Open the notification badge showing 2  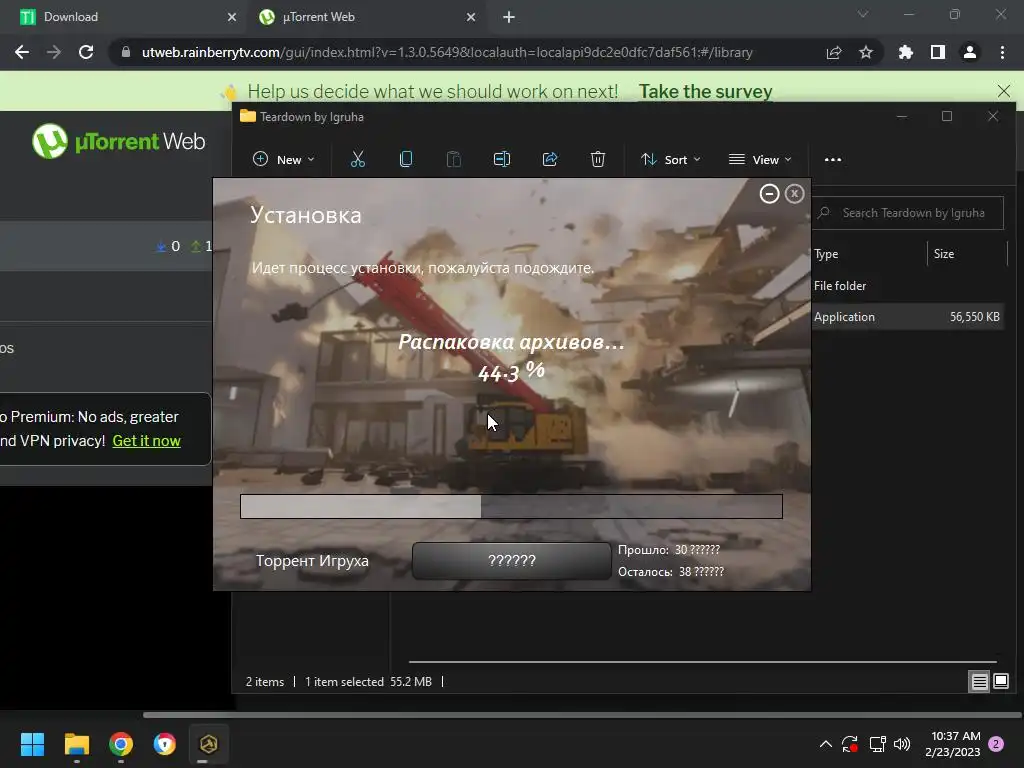996,744
